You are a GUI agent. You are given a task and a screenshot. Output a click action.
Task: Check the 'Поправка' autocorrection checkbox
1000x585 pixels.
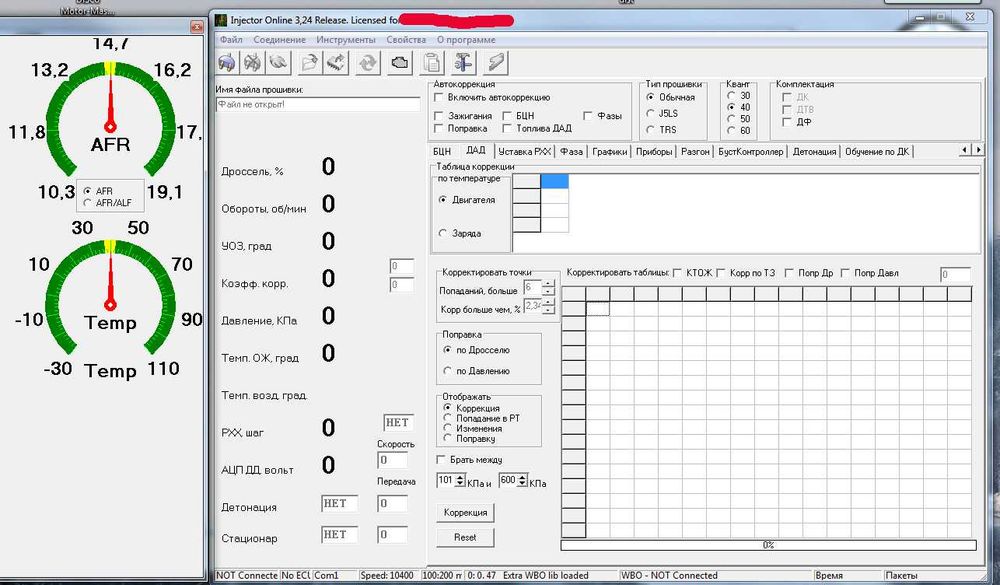438,128
